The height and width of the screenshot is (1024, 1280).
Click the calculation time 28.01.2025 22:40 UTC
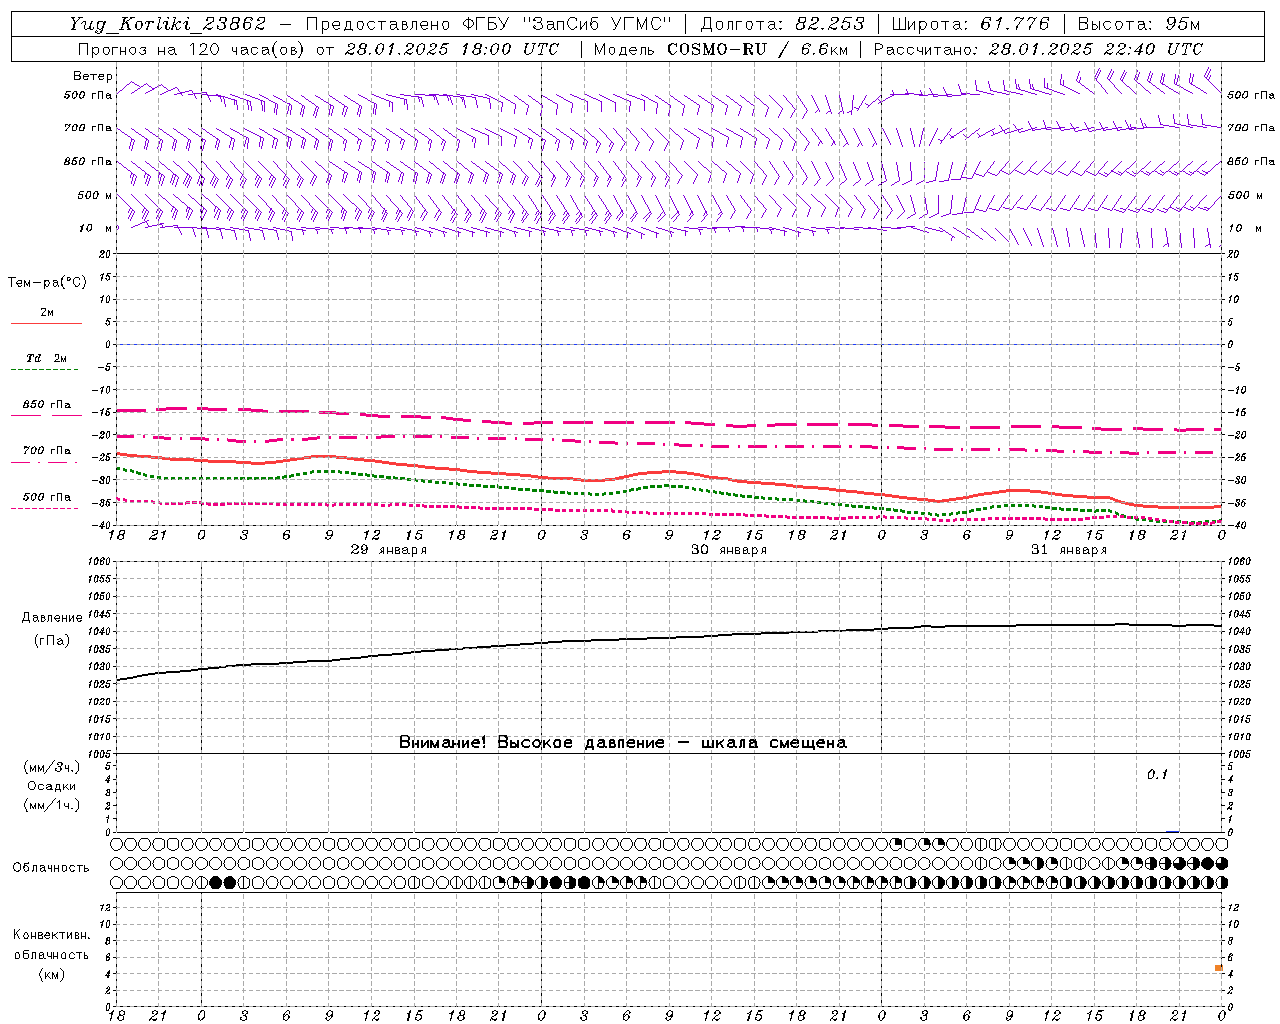pyautogui.click(x=1095, y=49)
